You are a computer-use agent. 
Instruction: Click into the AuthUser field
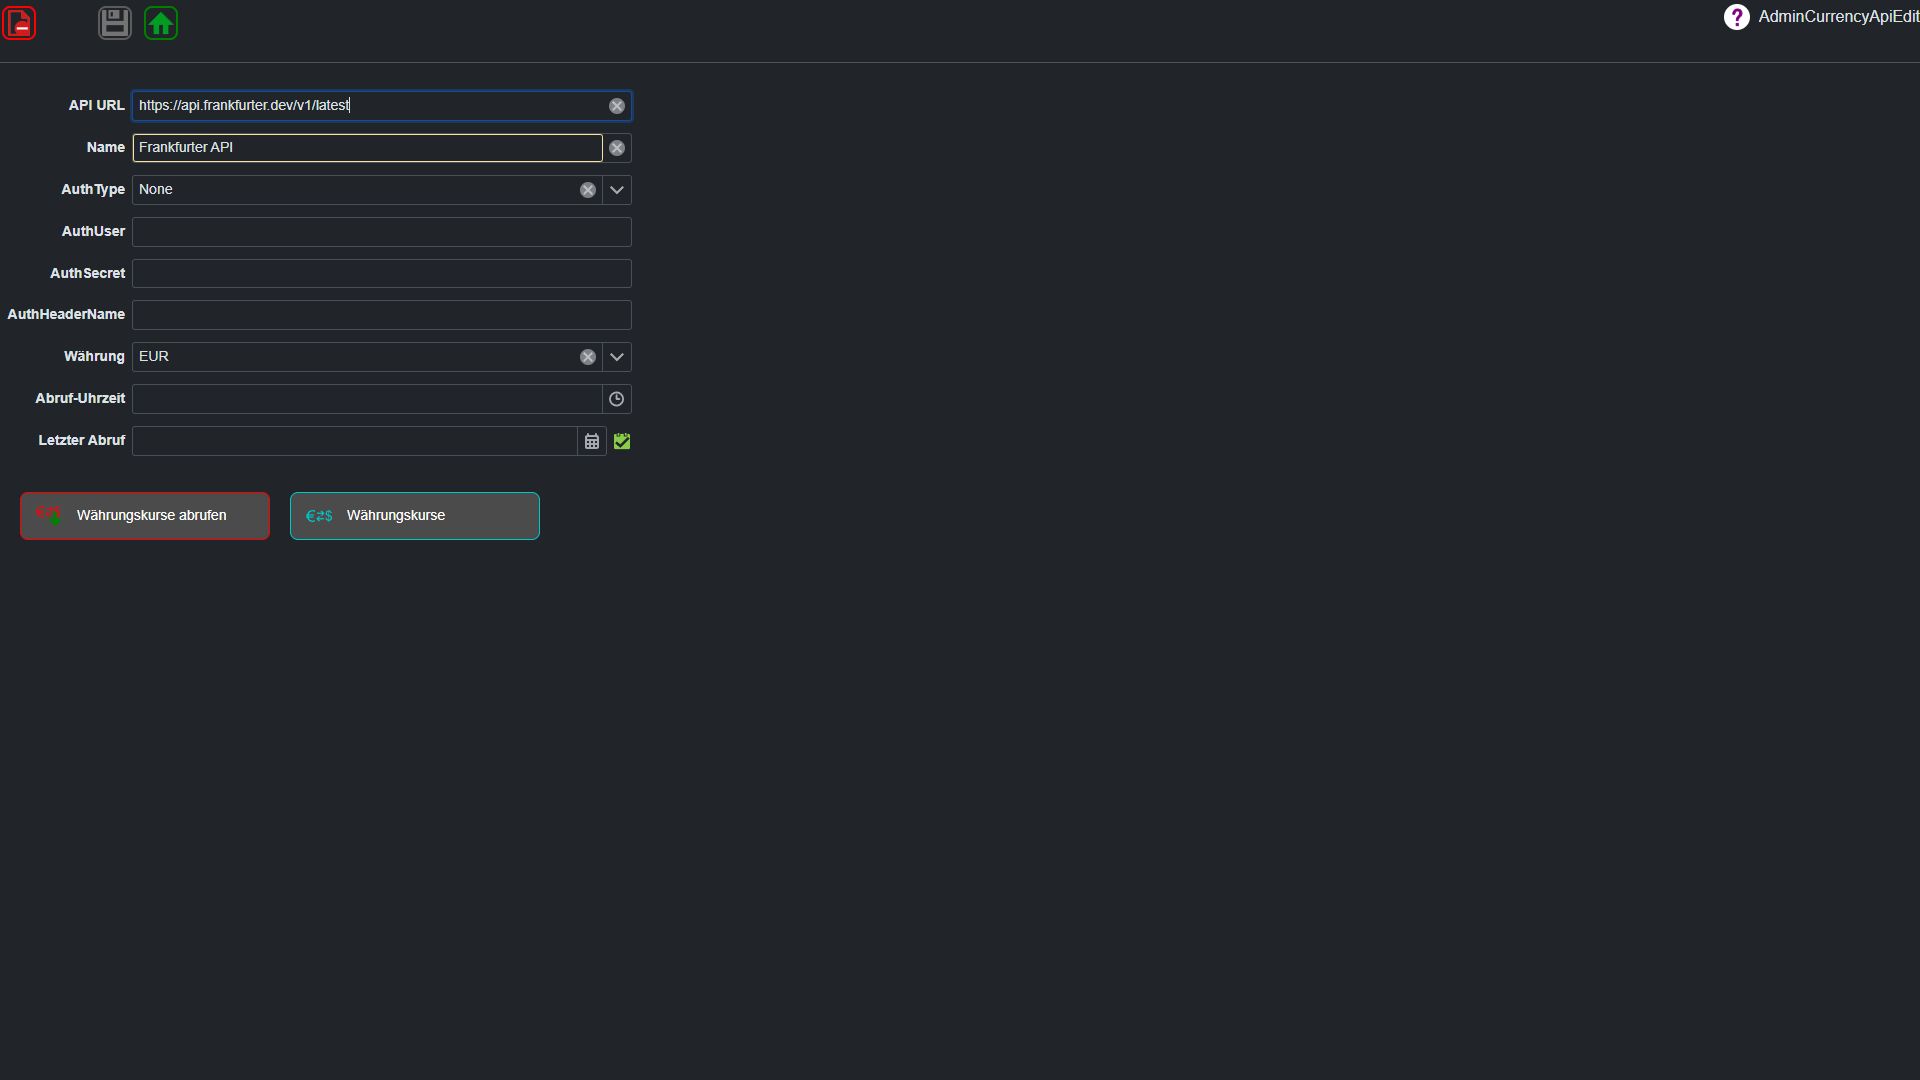(x=382, y=232)
